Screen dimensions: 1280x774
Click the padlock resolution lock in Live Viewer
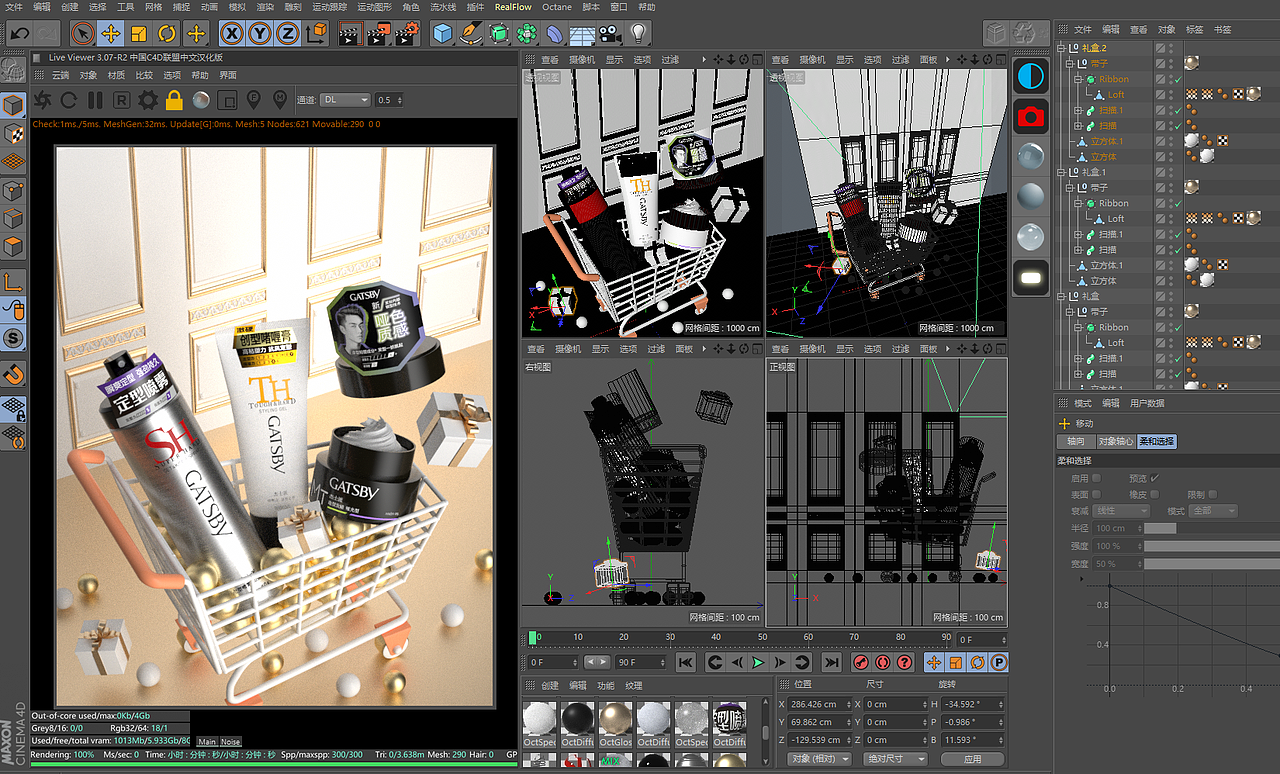point(172,100)
